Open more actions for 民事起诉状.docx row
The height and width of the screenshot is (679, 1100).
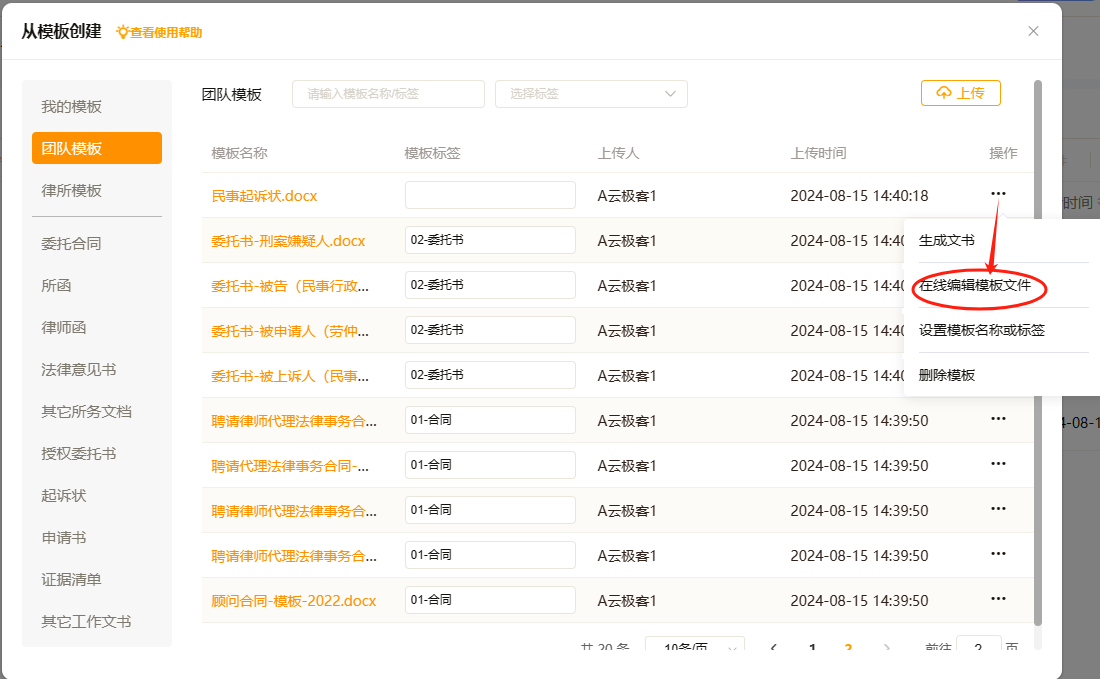[998, 194]
